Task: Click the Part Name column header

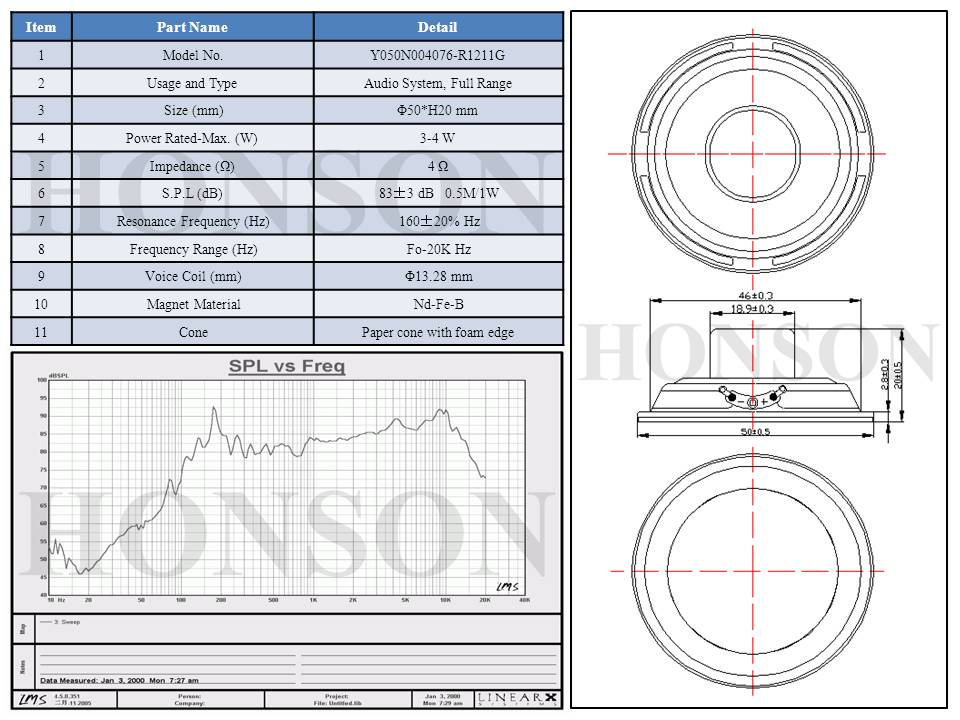Action: pyautogui.click(x=192, y=27)
